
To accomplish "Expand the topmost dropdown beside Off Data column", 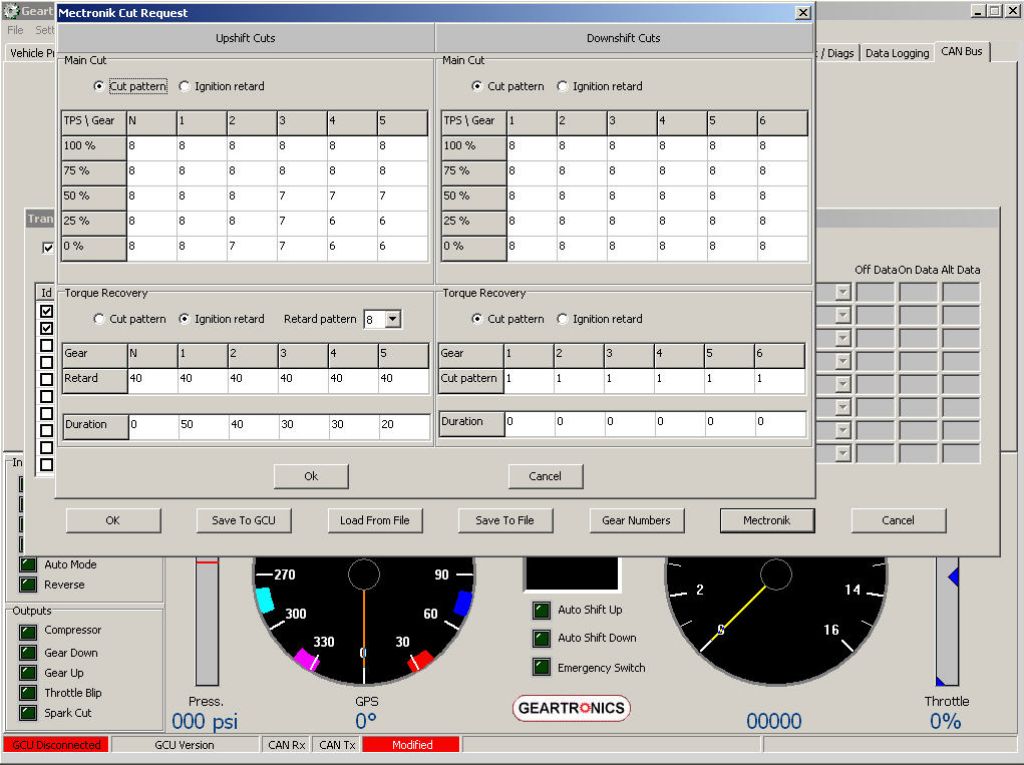I will click(x=842, y=292).
